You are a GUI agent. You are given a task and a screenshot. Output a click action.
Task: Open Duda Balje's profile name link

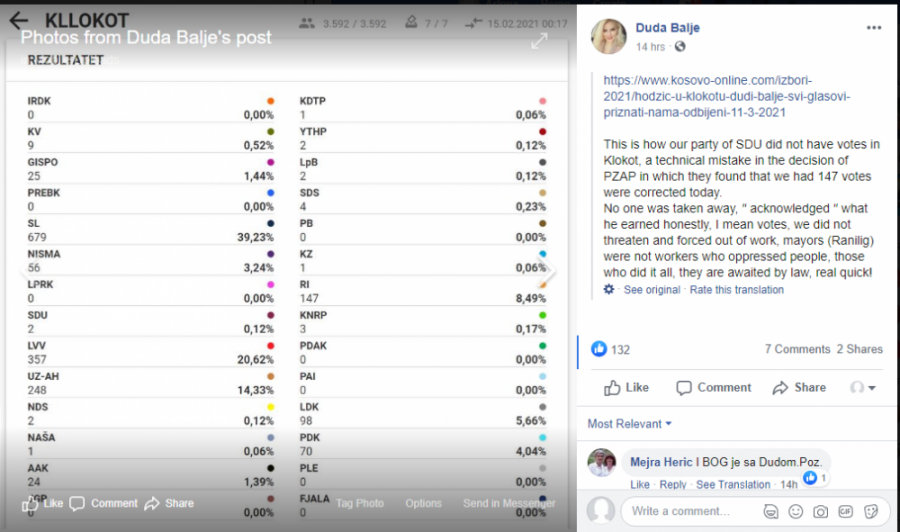[668, 28]
